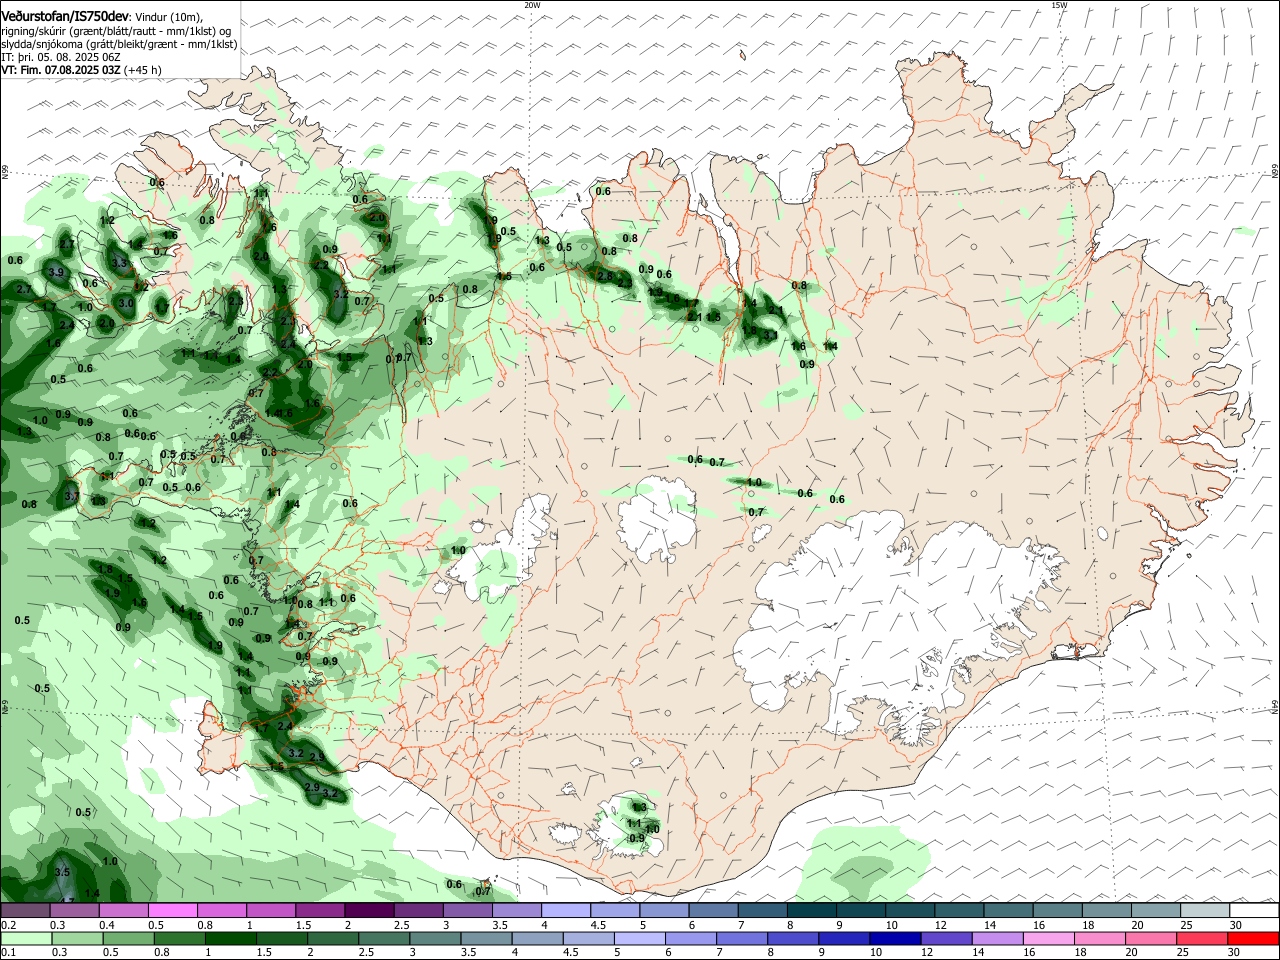Click the 'VT: Fim. 07.08.2025 03Z (+45 h)' line
The height and width of the screenshot is (960, 1280).
click(x=81, y=70)
